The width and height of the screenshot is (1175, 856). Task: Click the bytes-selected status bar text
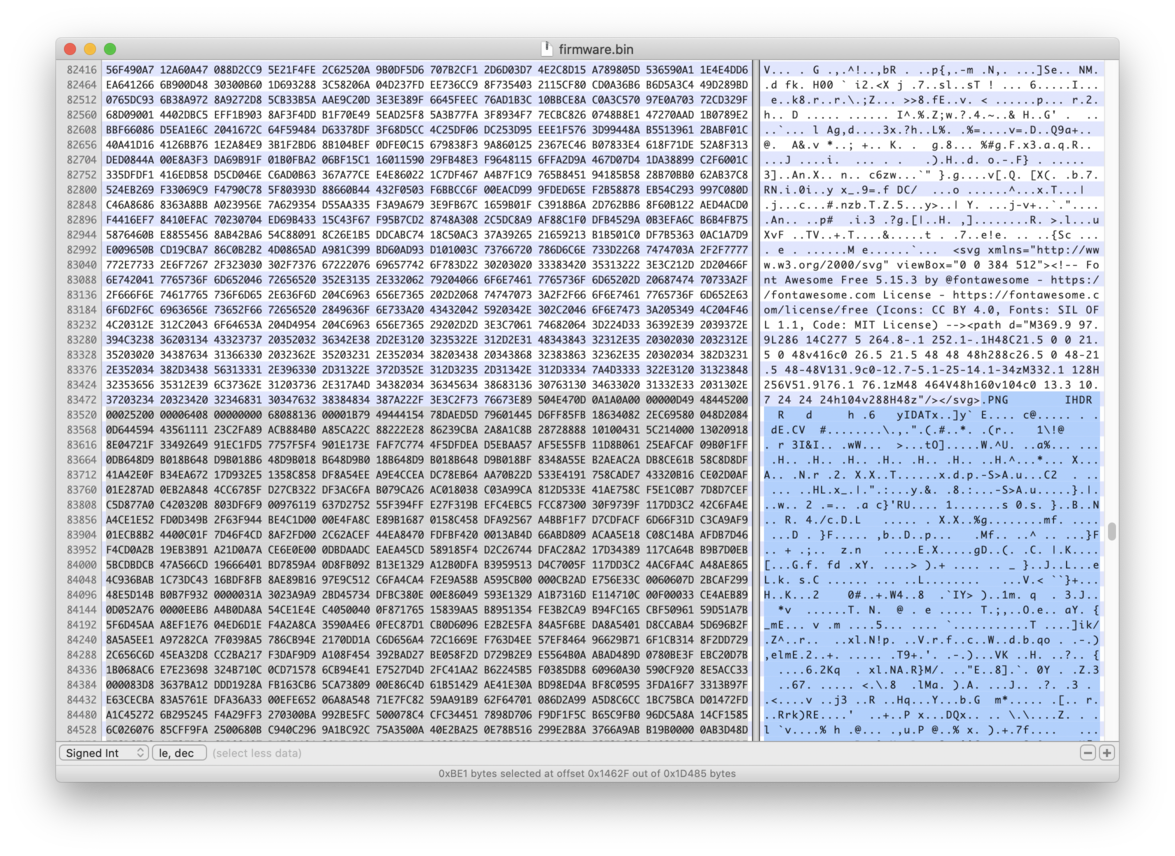pos(587,773)
